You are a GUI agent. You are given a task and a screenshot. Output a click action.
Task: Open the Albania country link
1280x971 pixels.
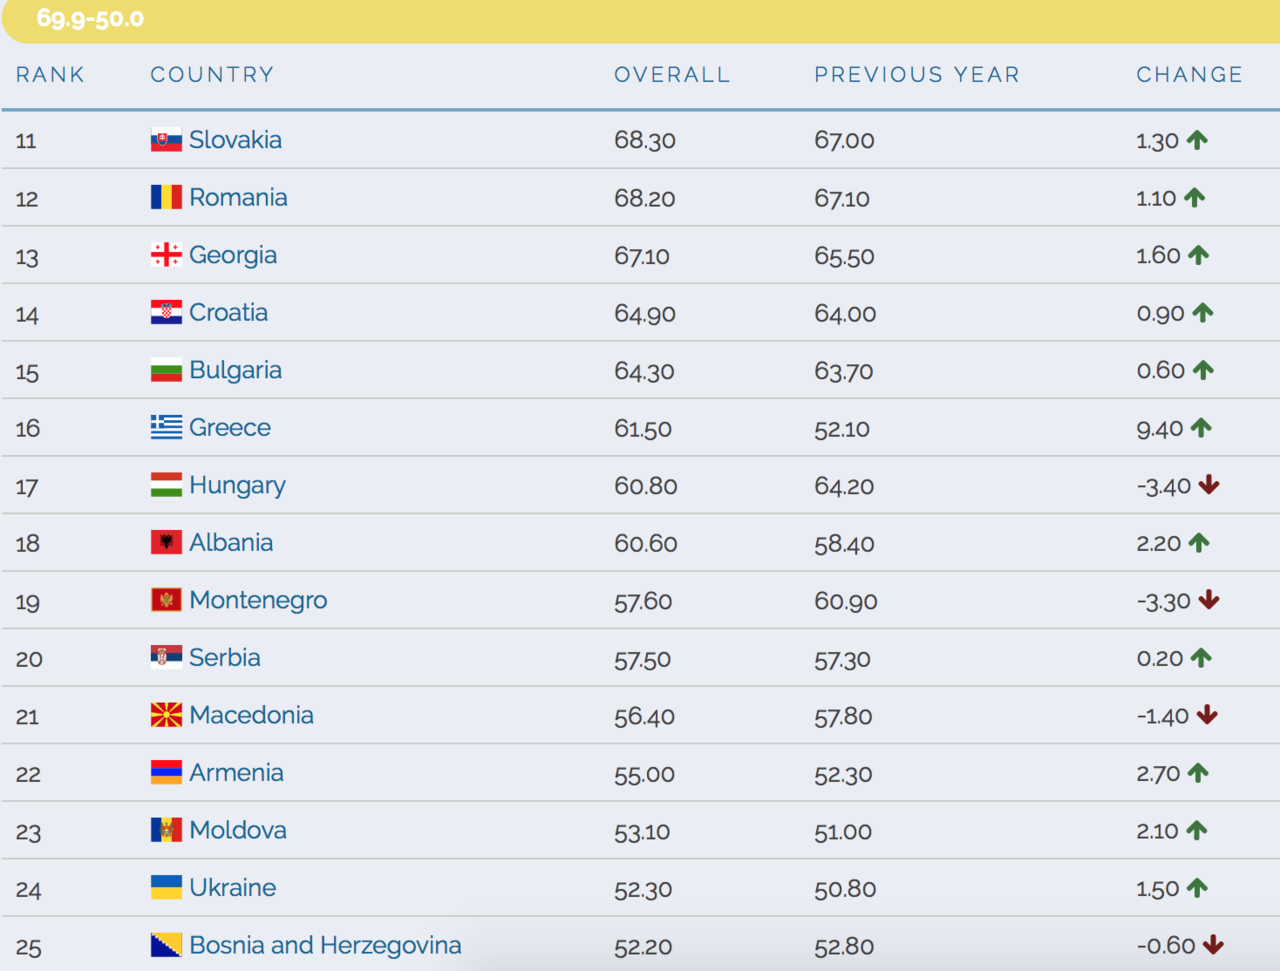coord(231,542)
